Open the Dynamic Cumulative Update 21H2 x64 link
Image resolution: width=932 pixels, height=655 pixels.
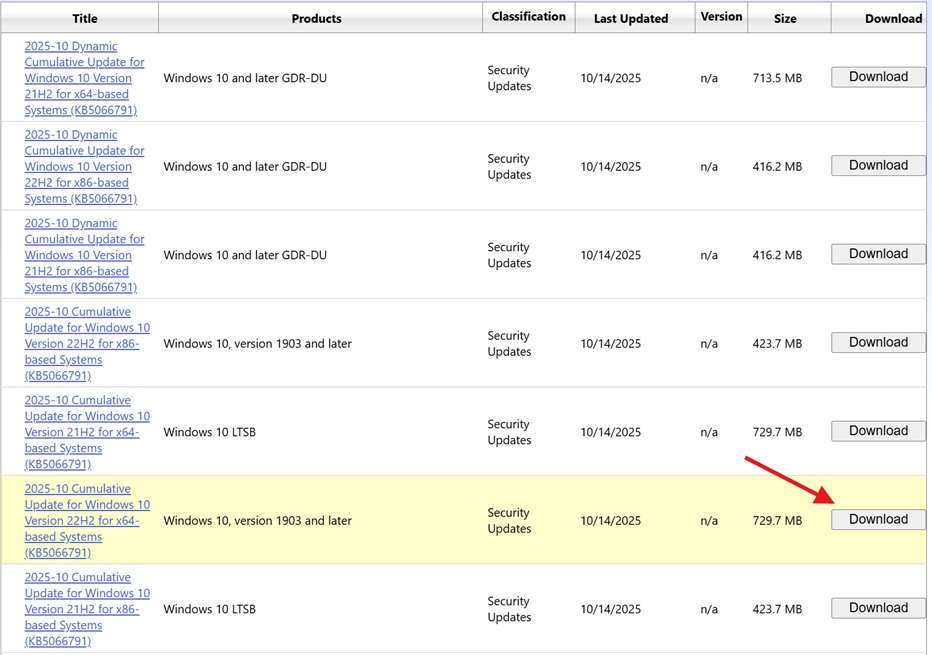tap(84, 78)
